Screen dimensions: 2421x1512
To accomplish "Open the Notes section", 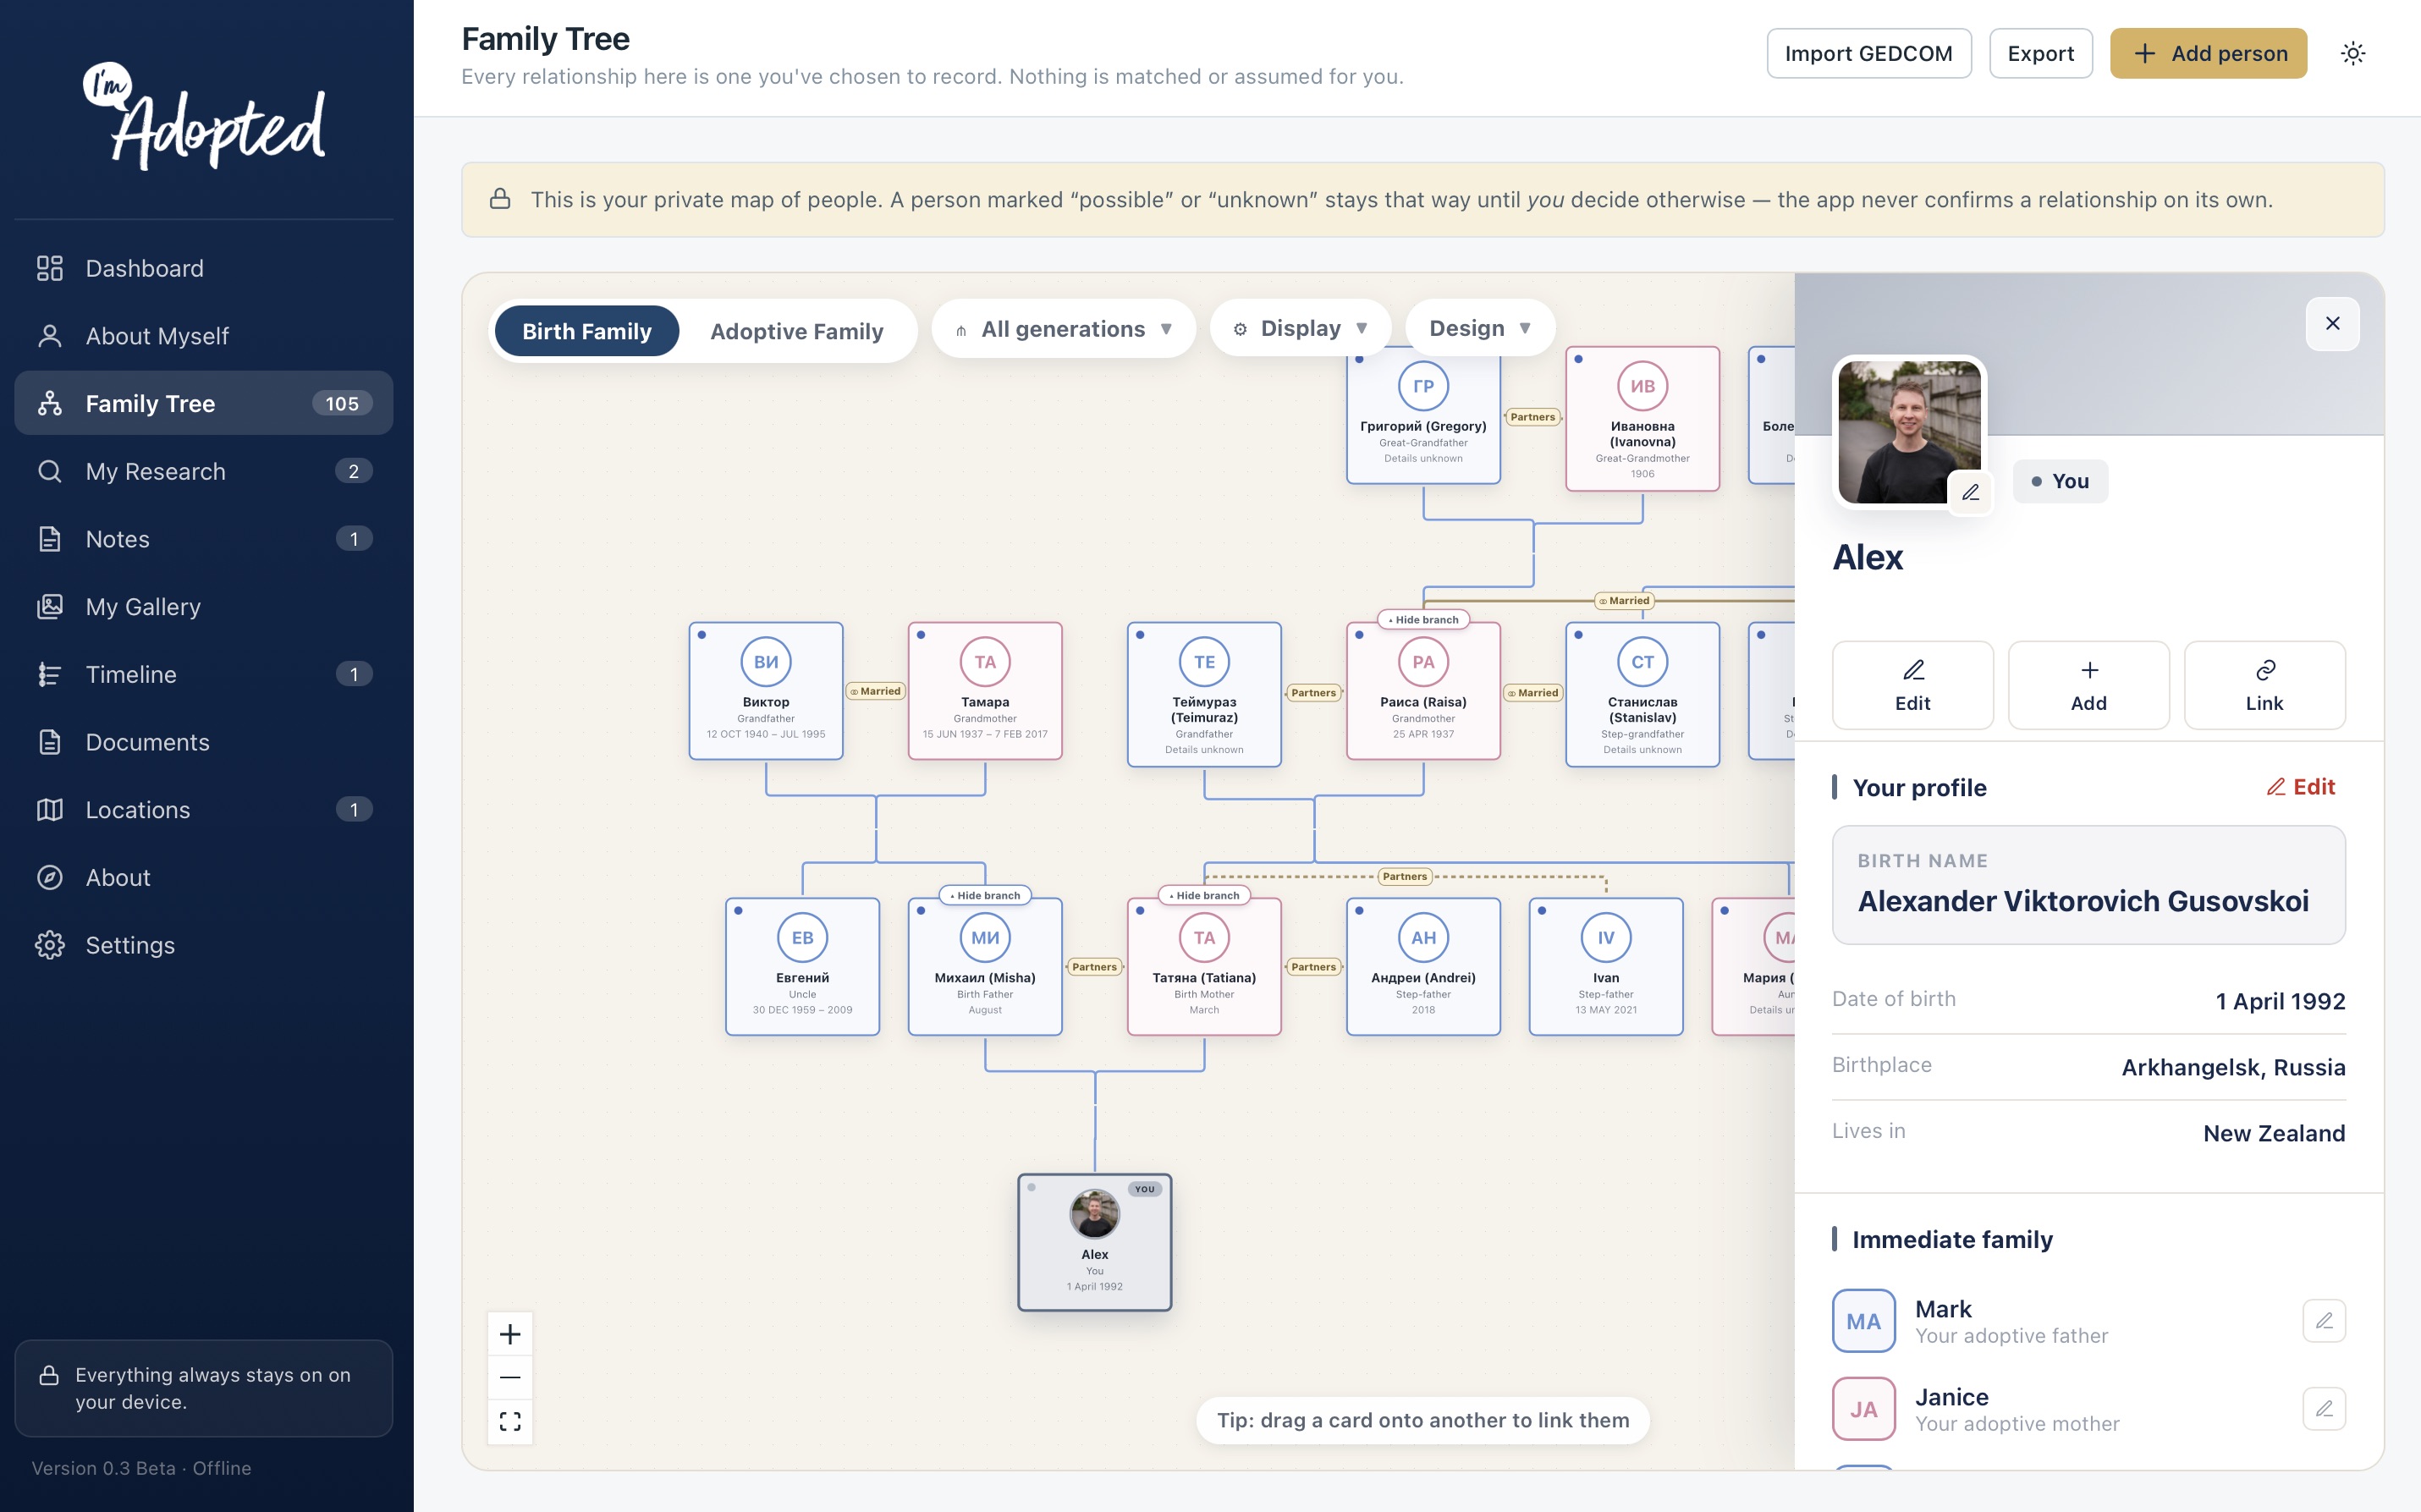I will 203,539.
